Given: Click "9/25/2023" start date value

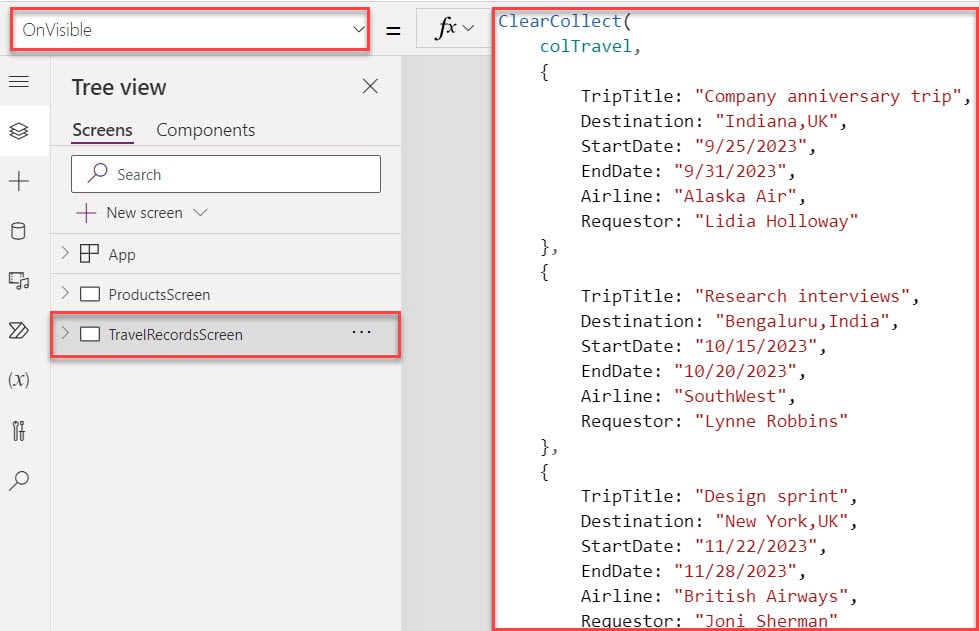Looking at the screenshot, I should (751, 146).
